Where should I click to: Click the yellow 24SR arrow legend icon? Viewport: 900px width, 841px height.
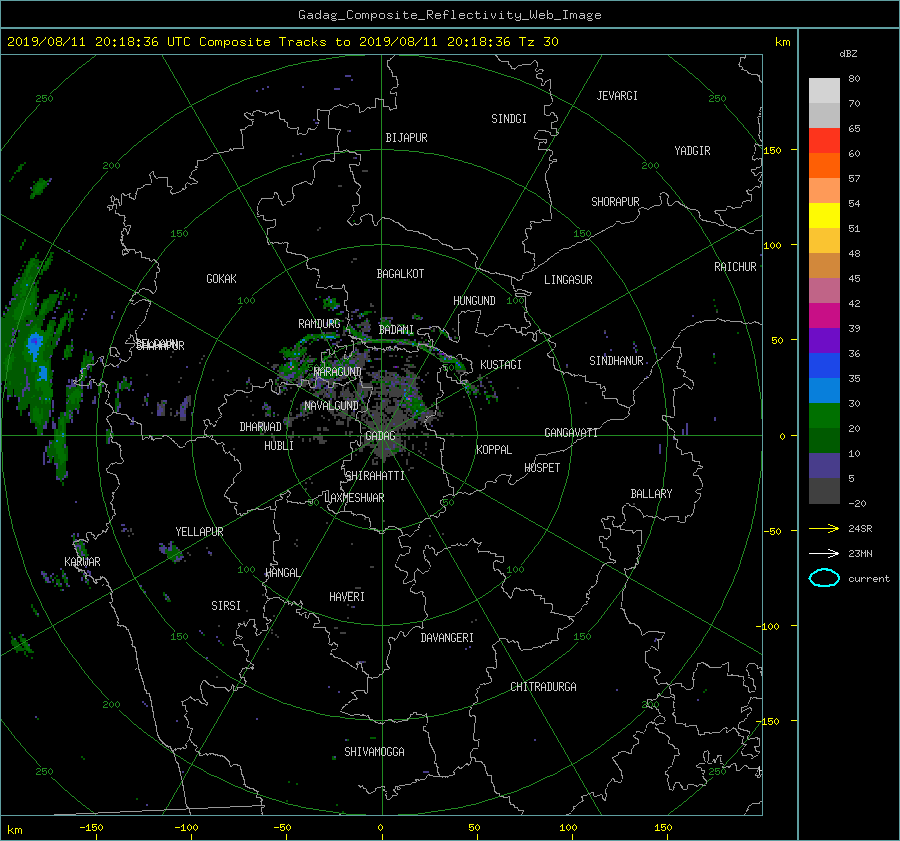824,528
